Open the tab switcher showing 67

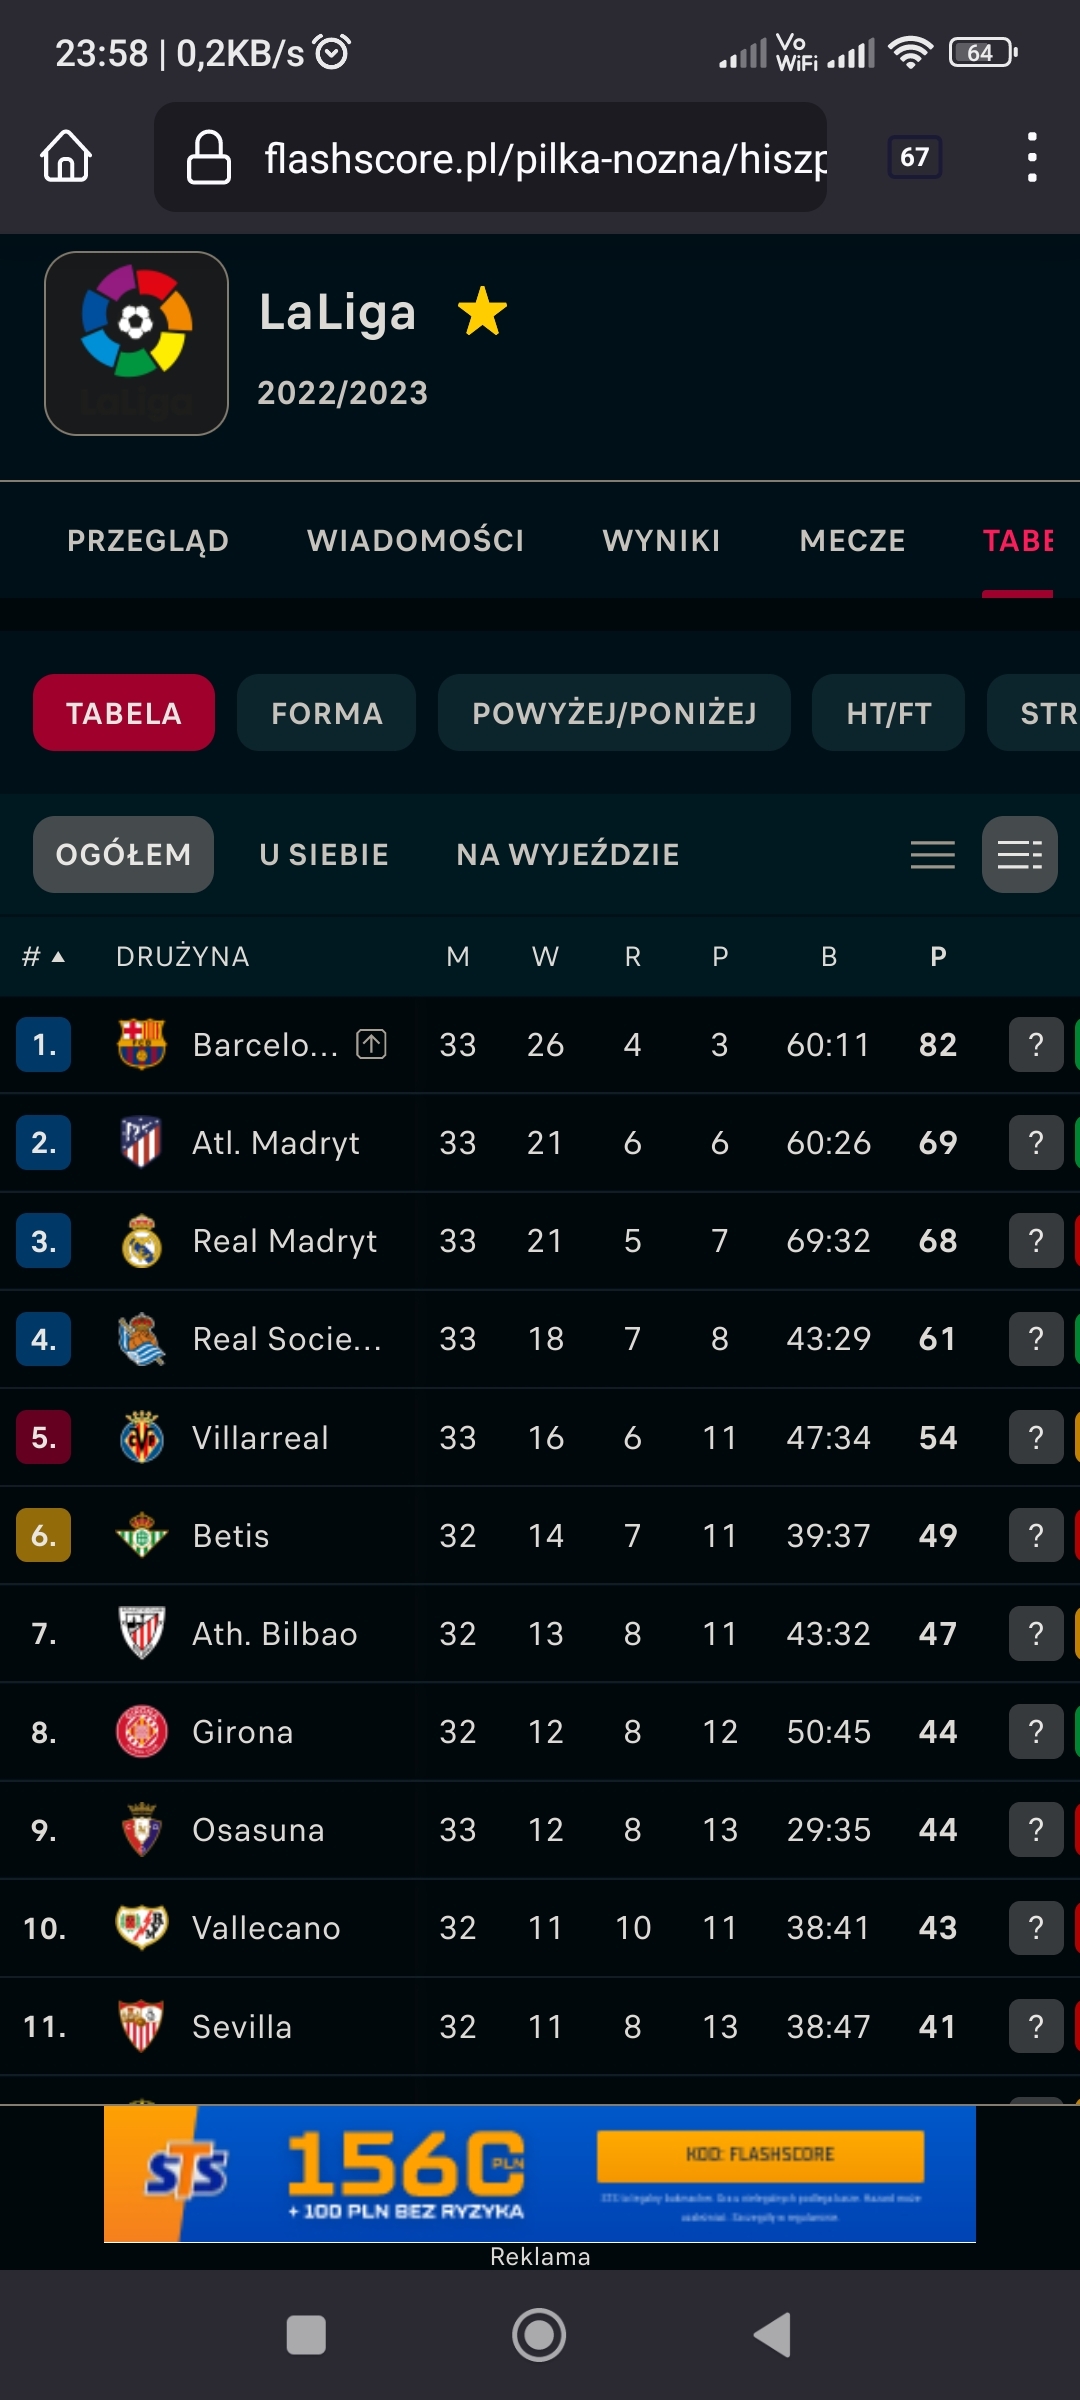tap(914, 157)
